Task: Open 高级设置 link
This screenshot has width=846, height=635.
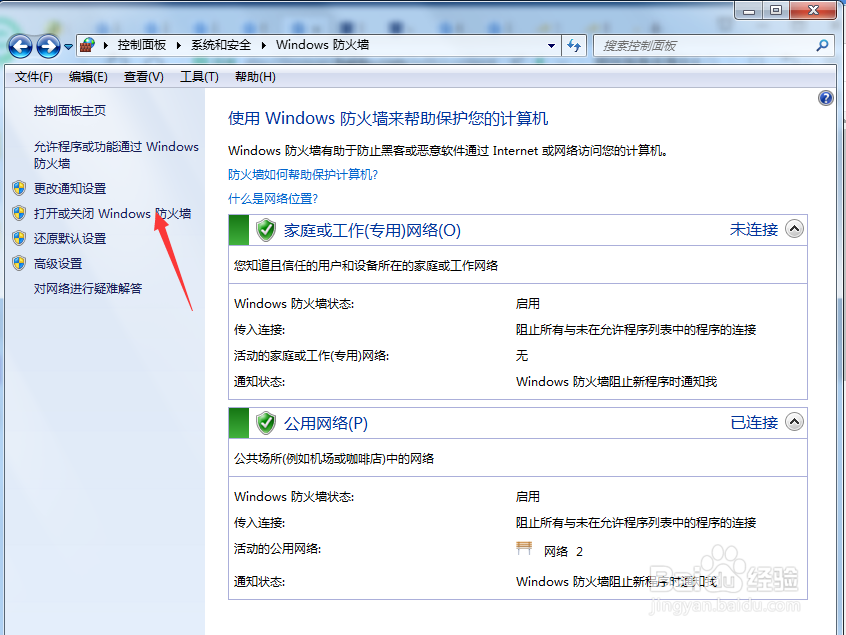Action: point(58,264)
